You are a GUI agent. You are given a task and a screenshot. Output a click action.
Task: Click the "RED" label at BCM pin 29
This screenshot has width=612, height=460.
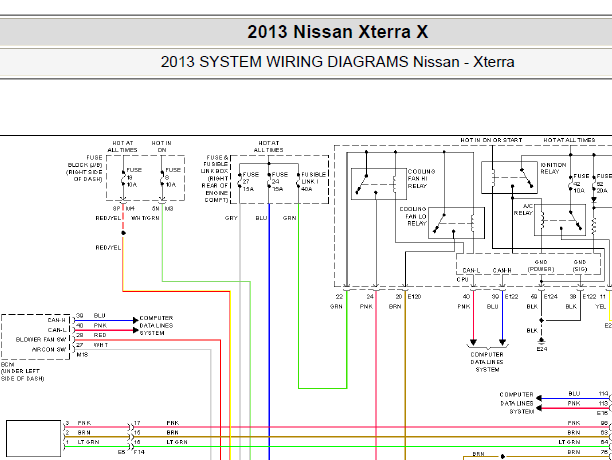tap(100, 335)
